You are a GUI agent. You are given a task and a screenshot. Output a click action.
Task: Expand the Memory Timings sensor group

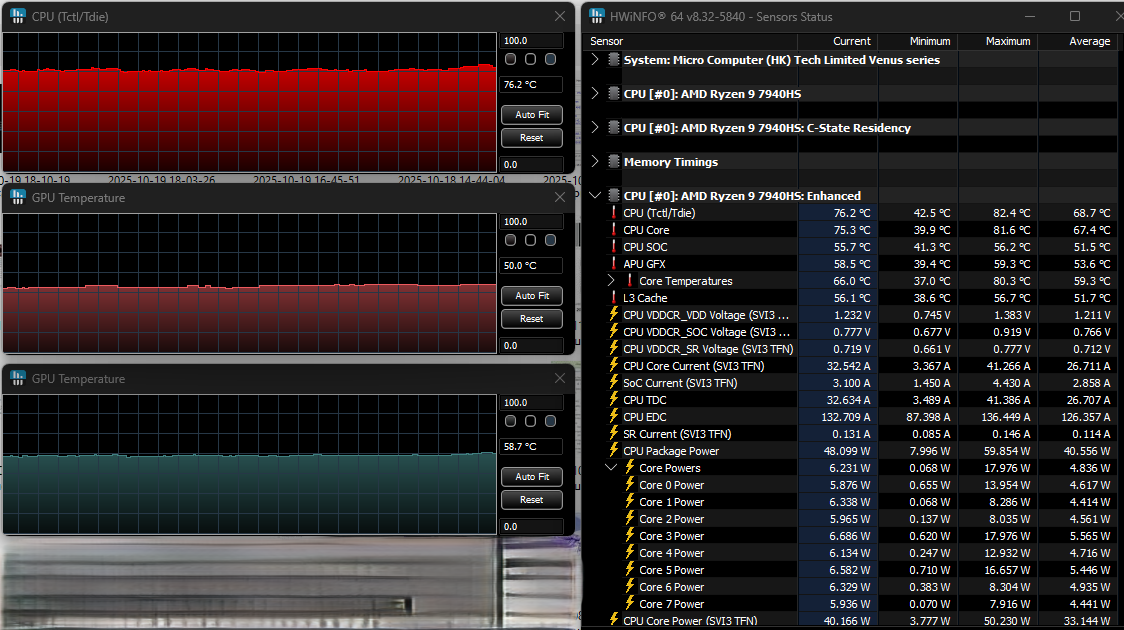596,162
